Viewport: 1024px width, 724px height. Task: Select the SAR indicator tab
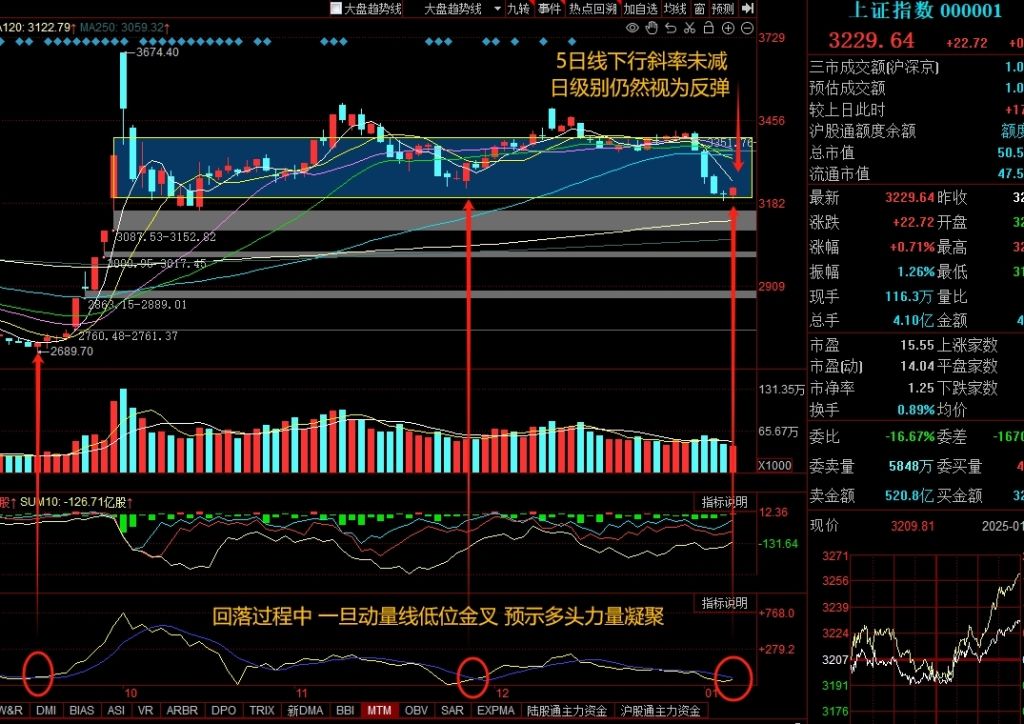click(453, 710)
